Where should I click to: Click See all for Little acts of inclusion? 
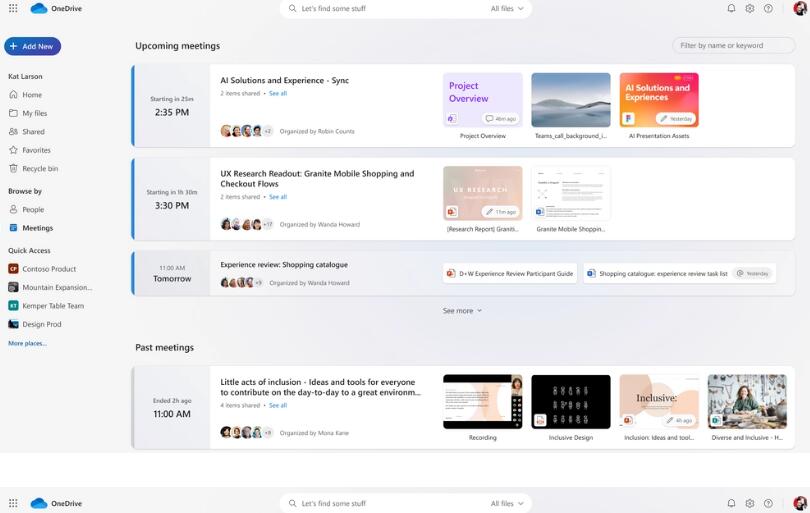[x=278, y=406]
